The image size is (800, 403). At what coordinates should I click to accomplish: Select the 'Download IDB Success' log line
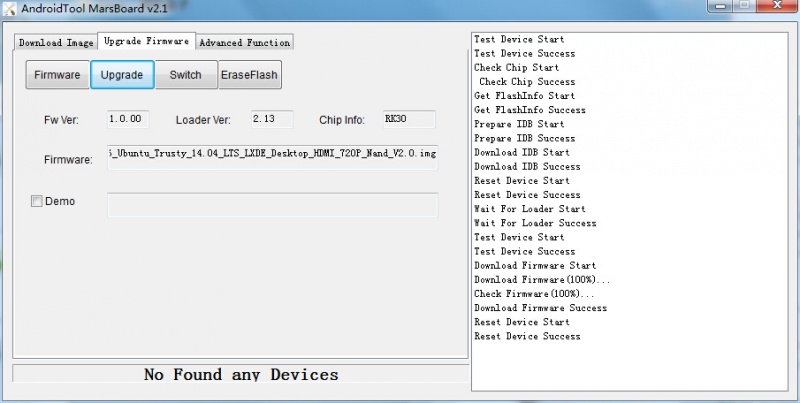coord(527,167)
